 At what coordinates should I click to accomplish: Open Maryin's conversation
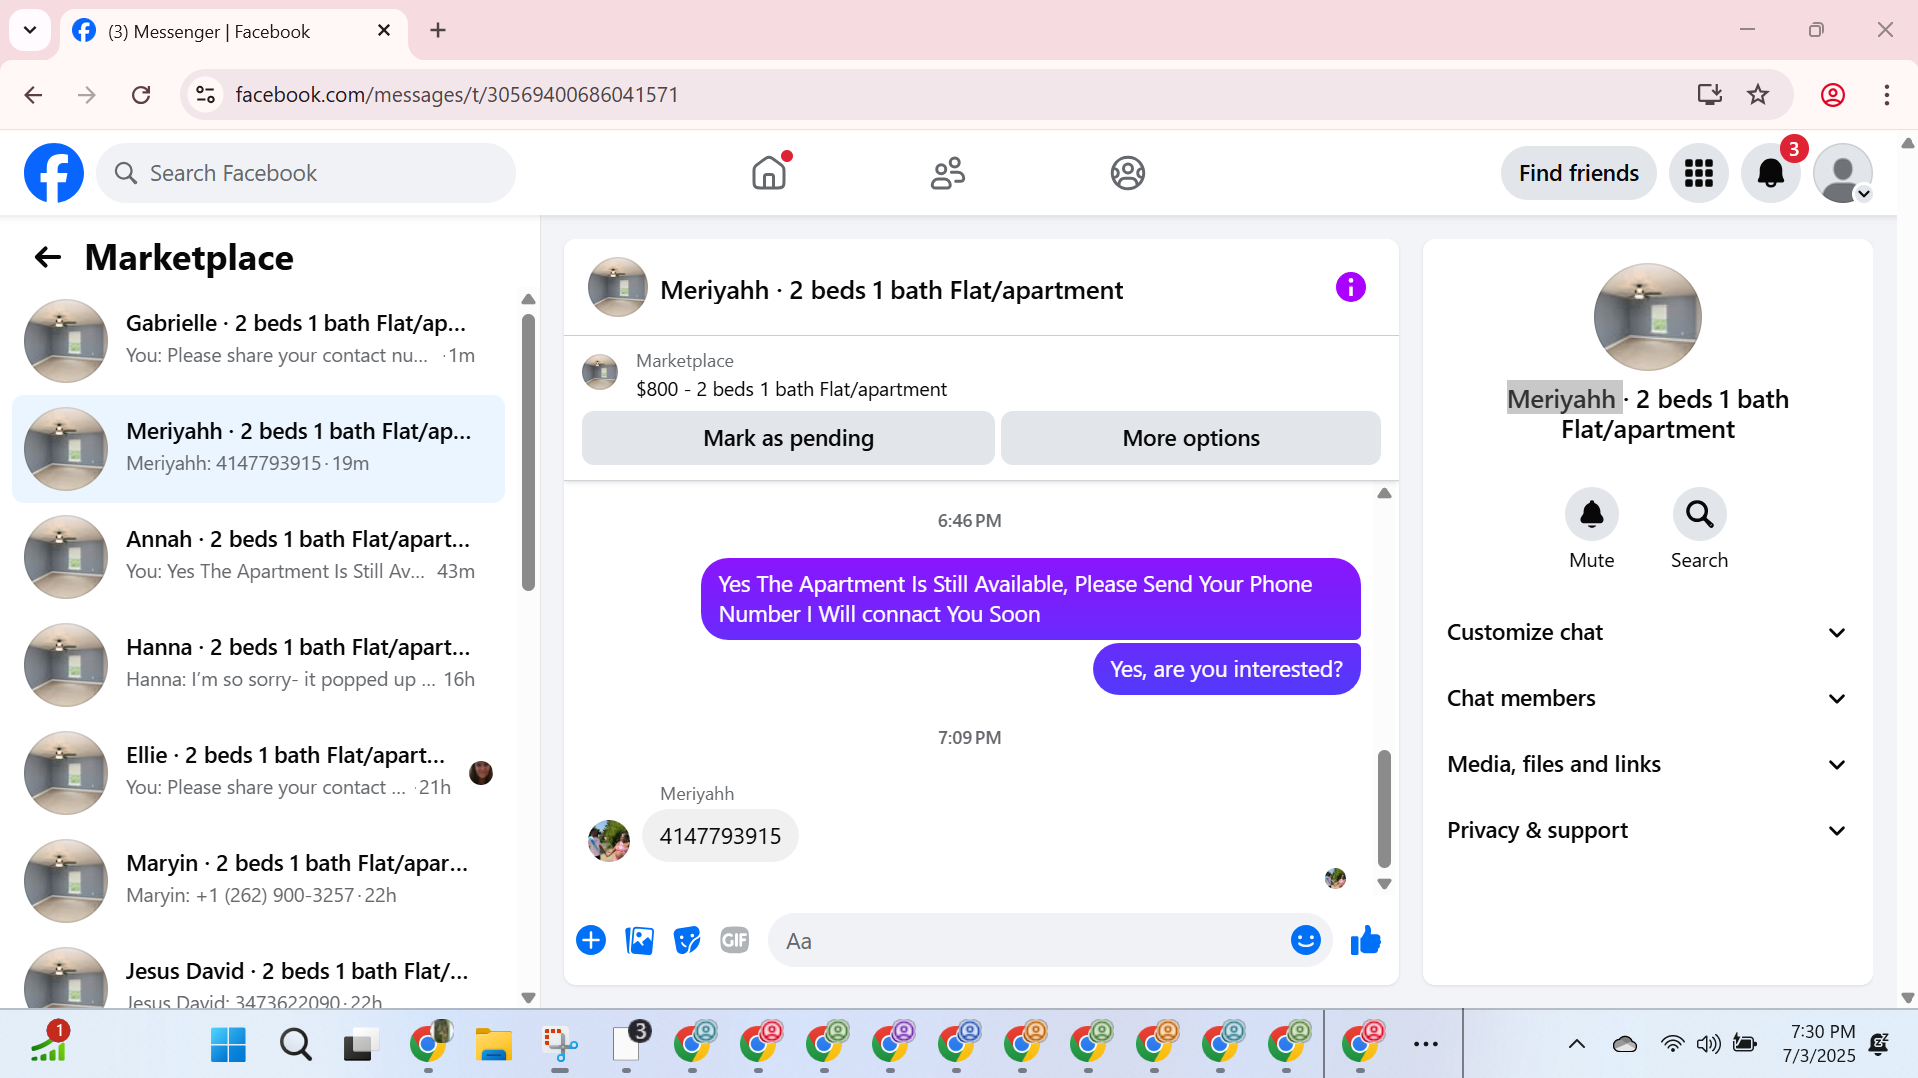click(258, 880)
